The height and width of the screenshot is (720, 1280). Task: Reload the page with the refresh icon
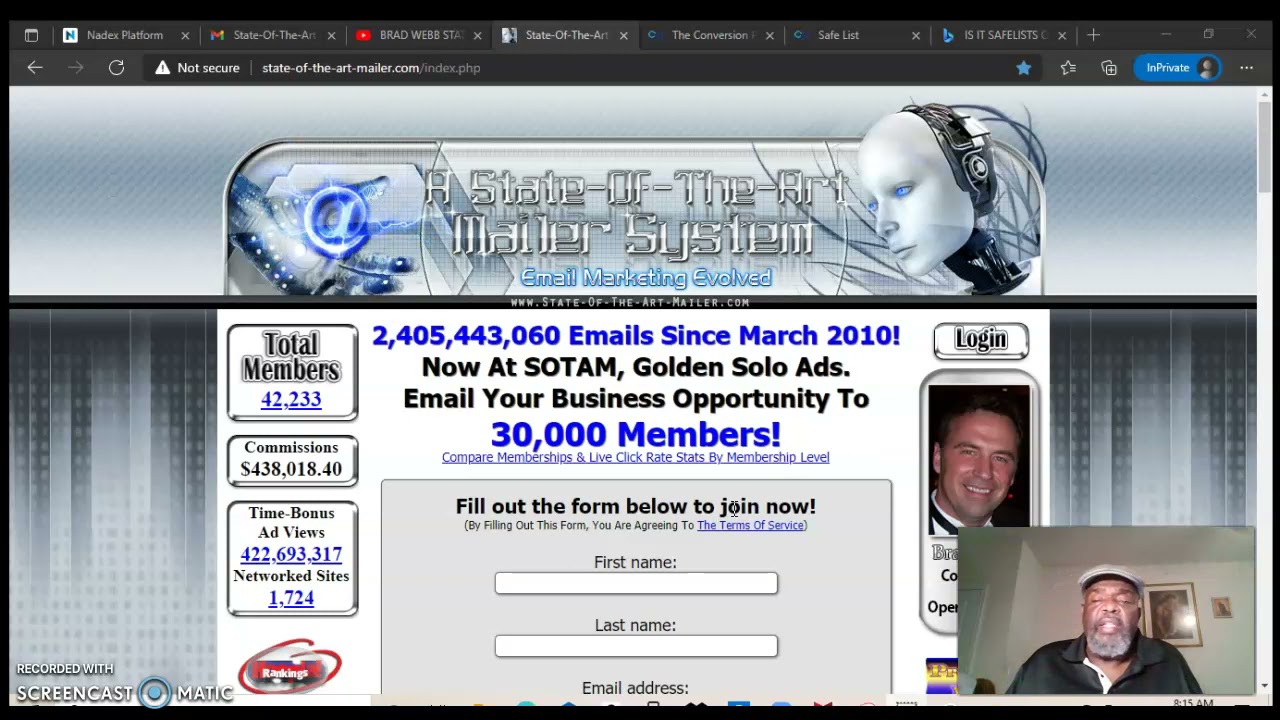click(116, 67)
